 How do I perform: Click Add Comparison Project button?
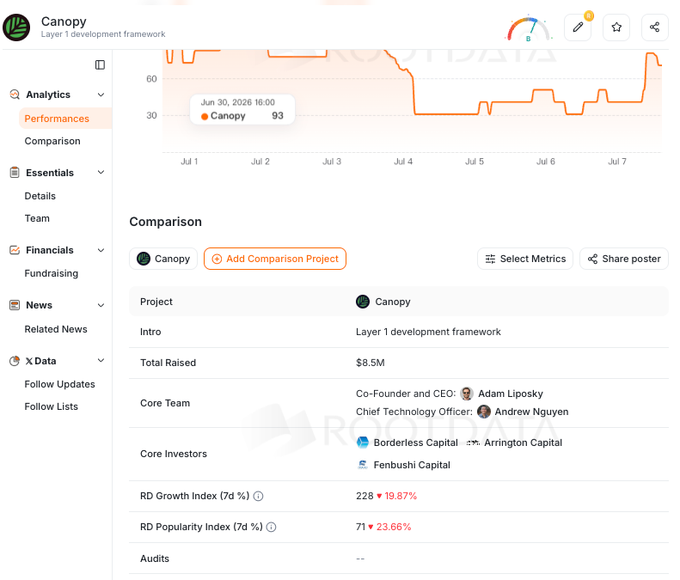tap(275, 259)
